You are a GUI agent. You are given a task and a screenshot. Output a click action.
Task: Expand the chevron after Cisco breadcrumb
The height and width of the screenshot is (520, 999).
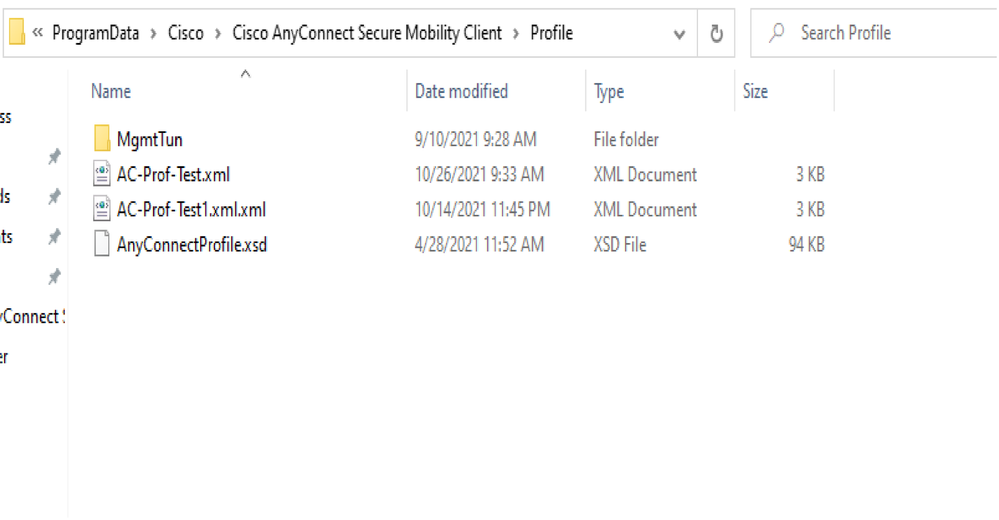[218, 33]
